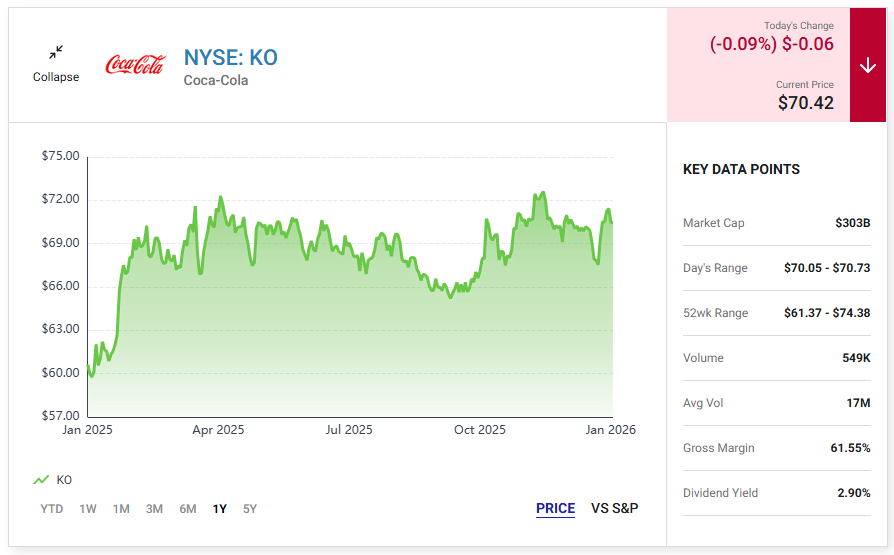This screenshot has height=555, width=894.
Task: Select the 1Y time range
Action: [220, 509]
